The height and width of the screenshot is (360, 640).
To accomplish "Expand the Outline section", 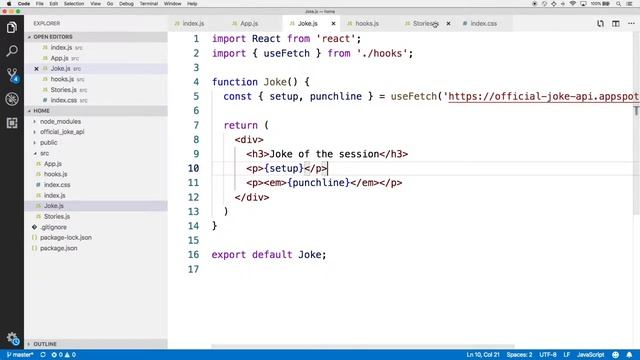I will (96, 344).
